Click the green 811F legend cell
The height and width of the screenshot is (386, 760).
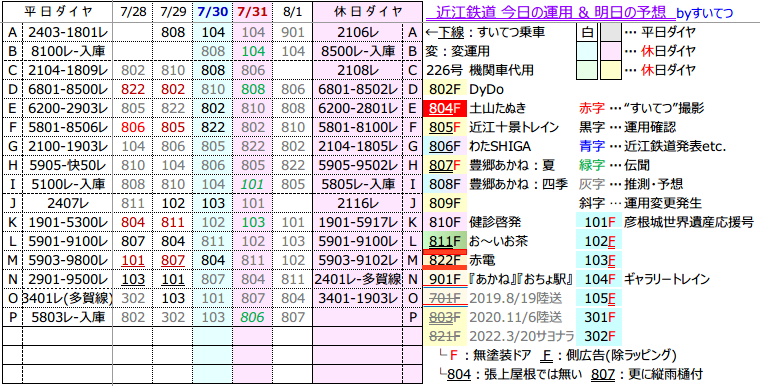tap(445, 241)
